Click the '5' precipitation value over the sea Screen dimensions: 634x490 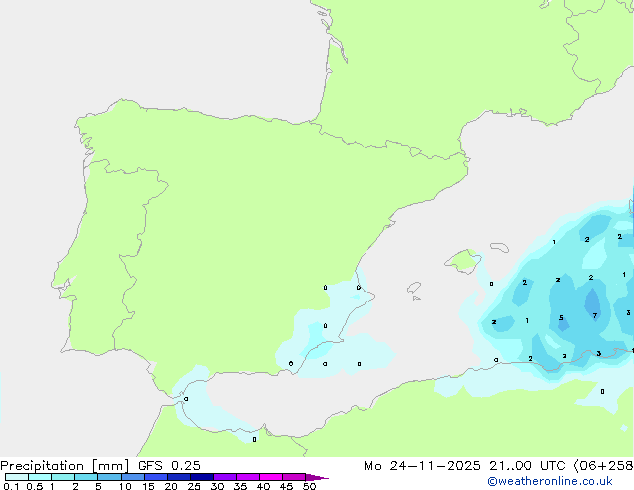[x=561, y=318]
